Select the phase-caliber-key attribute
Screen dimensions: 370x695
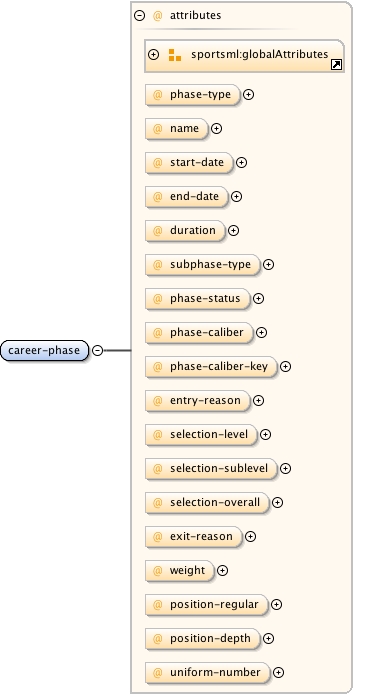211,367
